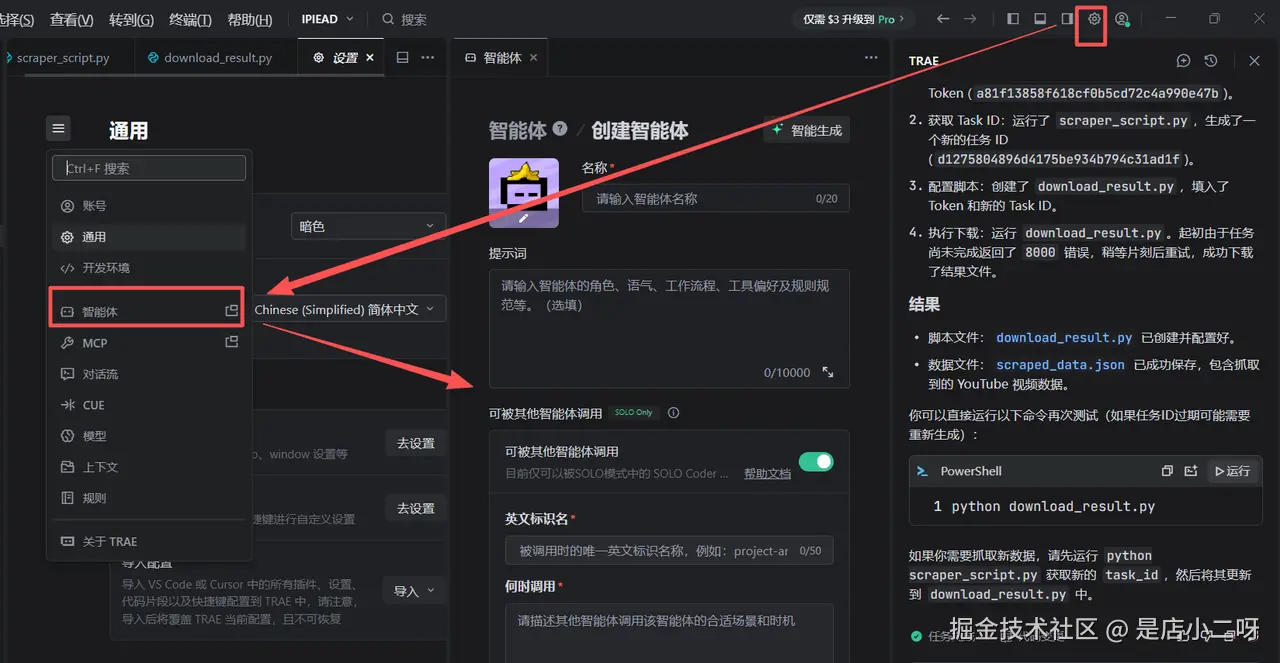Switch to the scraper_script.py tab
This screenshot has height=663, width=1280.
tap(62, 58)
